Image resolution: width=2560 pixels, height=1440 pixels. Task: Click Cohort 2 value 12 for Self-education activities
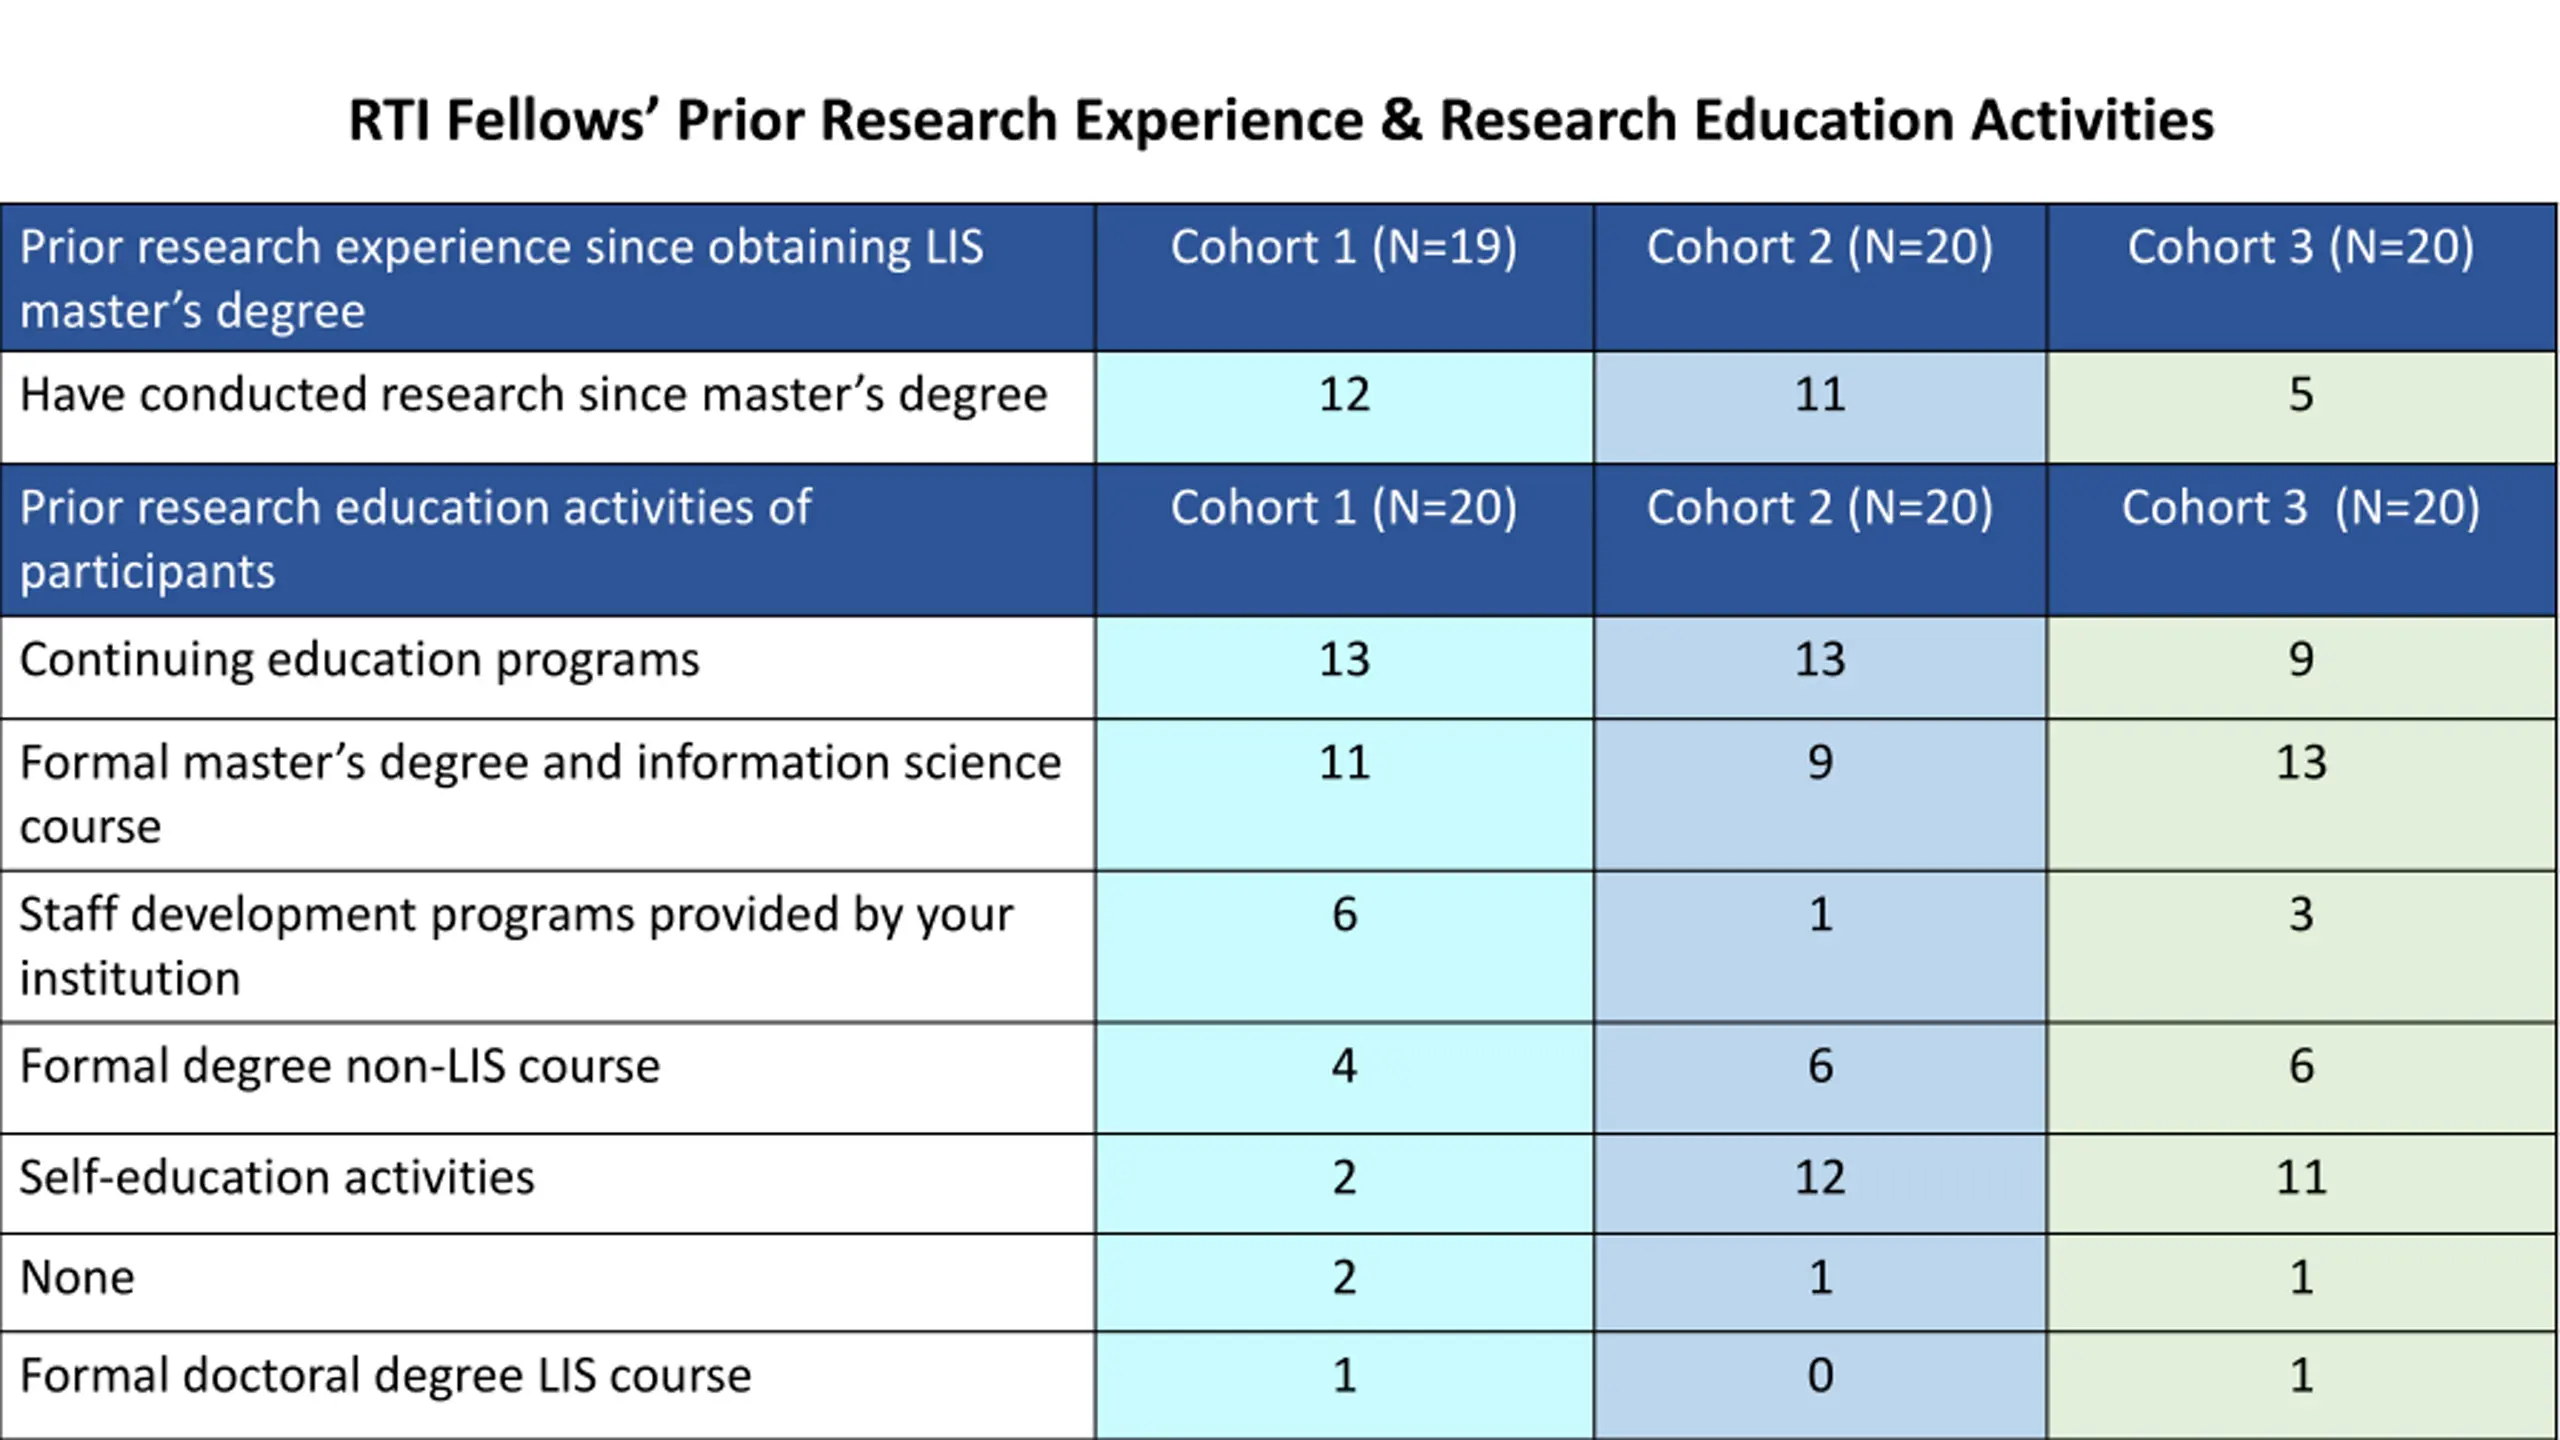(1819, 1178)
